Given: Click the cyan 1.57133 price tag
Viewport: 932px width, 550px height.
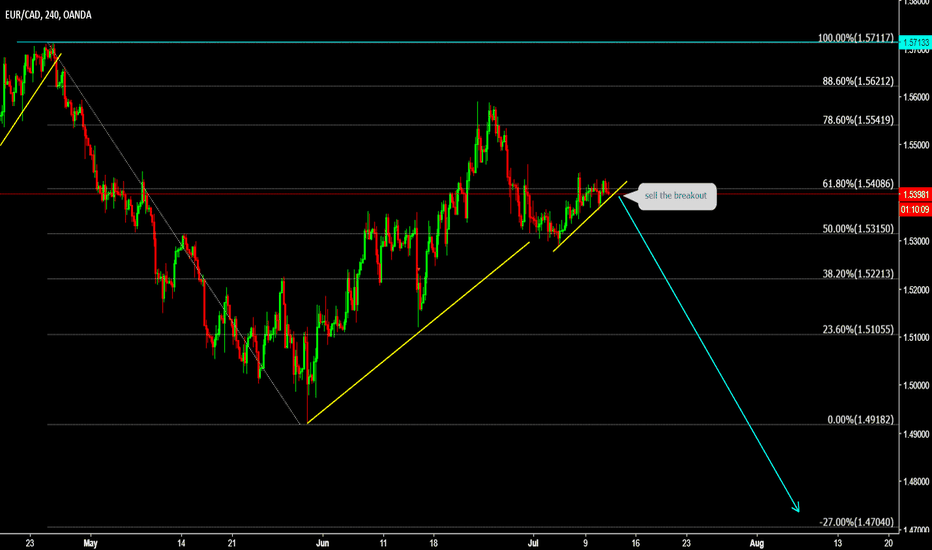Looking at the screenshot, I should 915,43.
